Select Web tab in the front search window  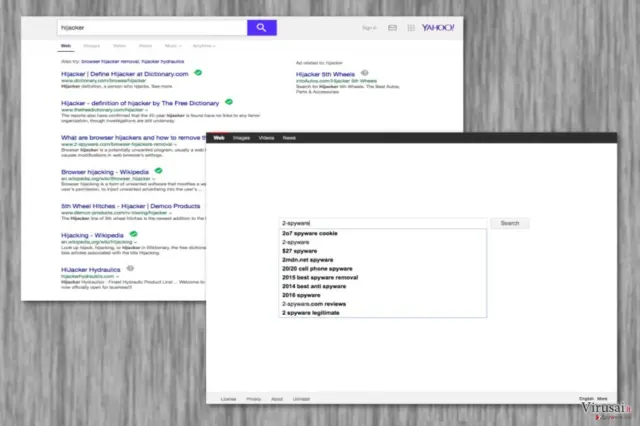[219, 138]
